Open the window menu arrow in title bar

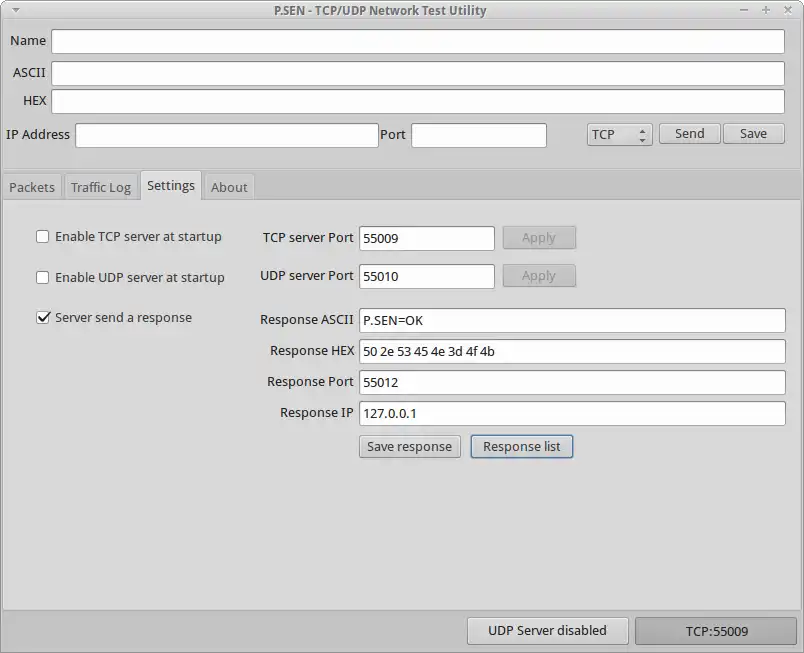[16, 10]
